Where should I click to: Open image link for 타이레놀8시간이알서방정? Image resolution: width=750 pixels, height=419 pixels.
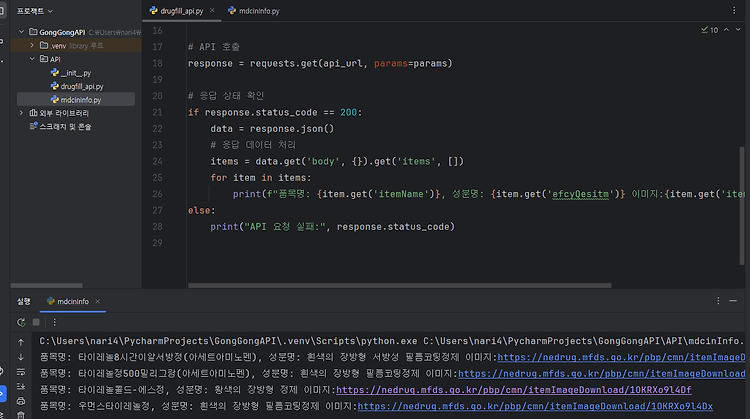pyautogui.click(x=621, y=357)
